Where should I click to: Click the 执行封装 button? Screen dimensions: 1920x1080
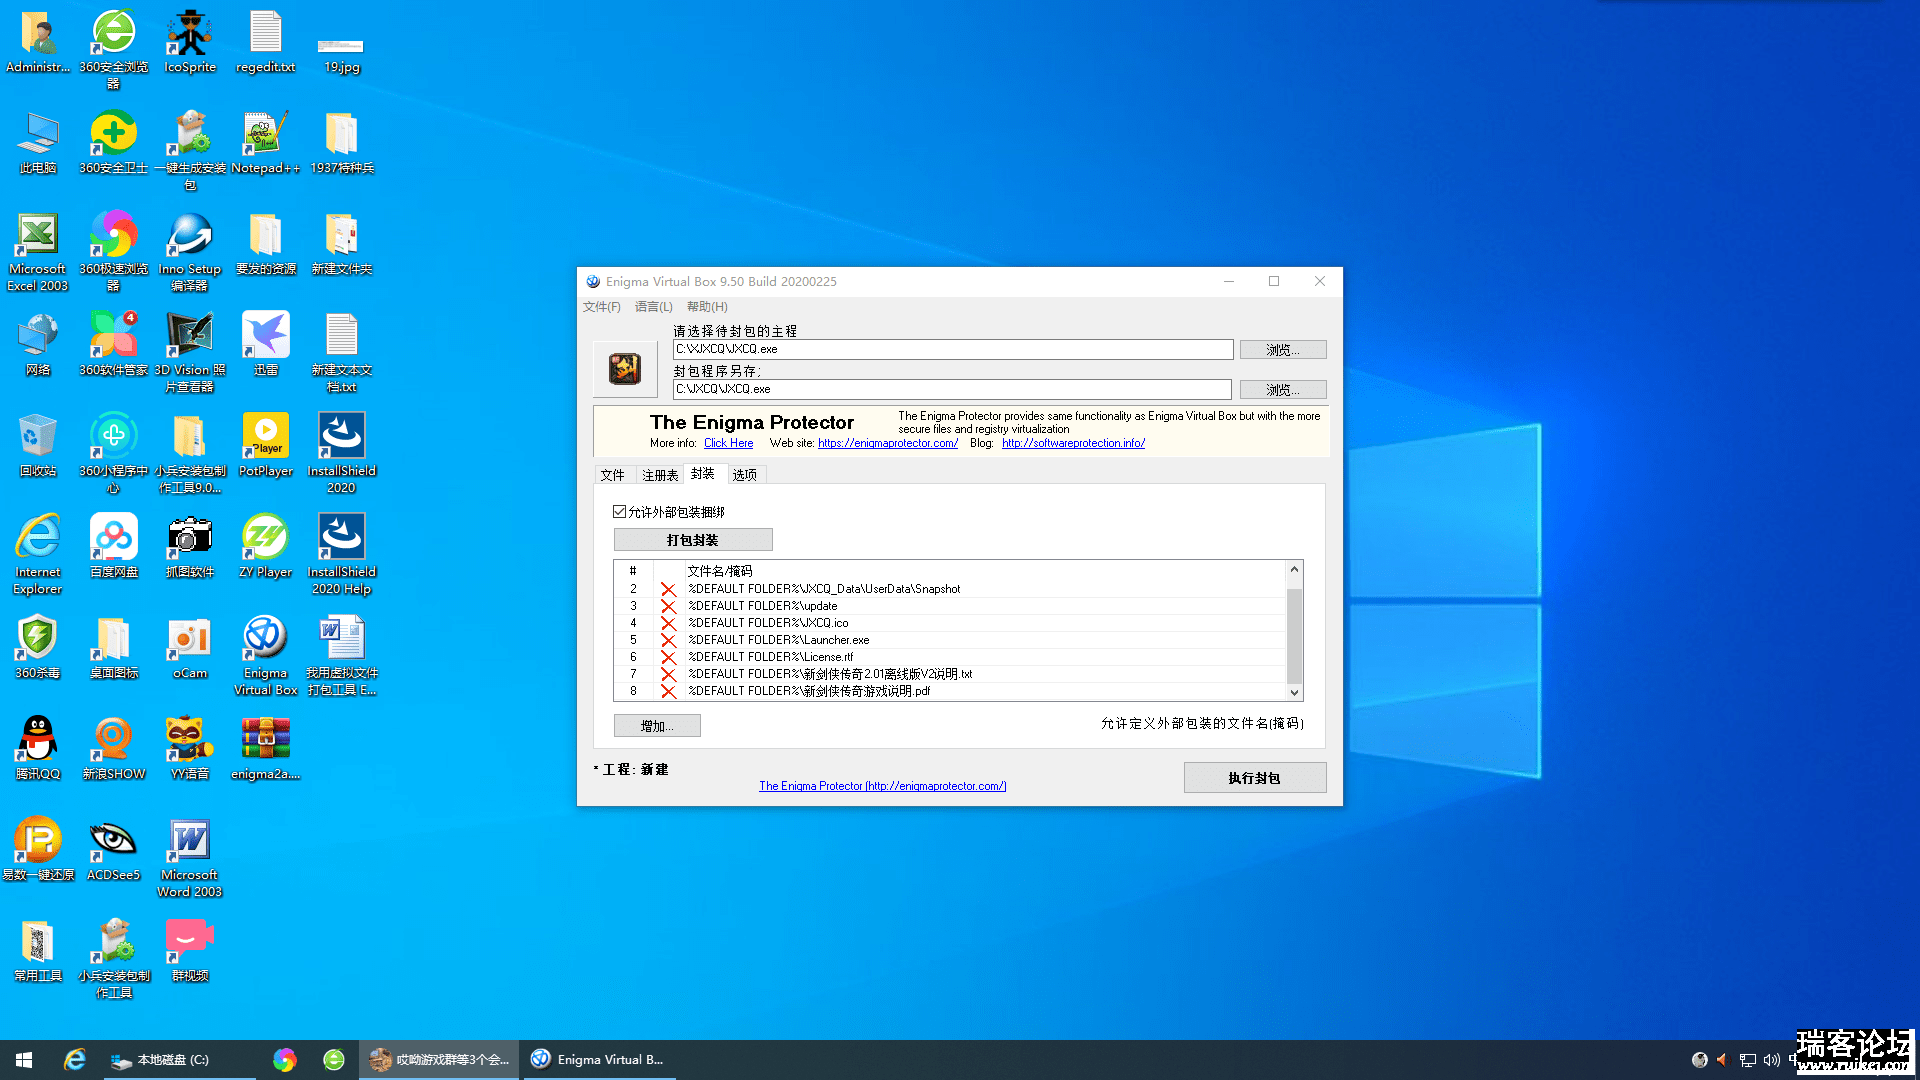1255,778
